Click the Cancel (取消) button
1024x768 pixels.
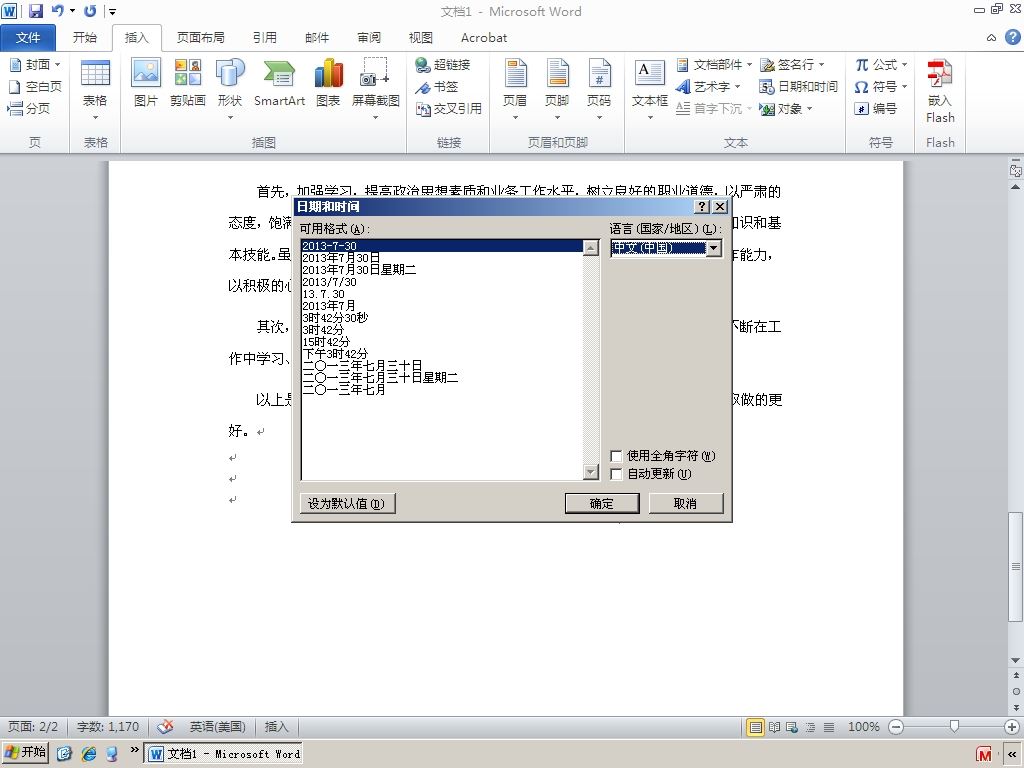[x=685, y=504]
